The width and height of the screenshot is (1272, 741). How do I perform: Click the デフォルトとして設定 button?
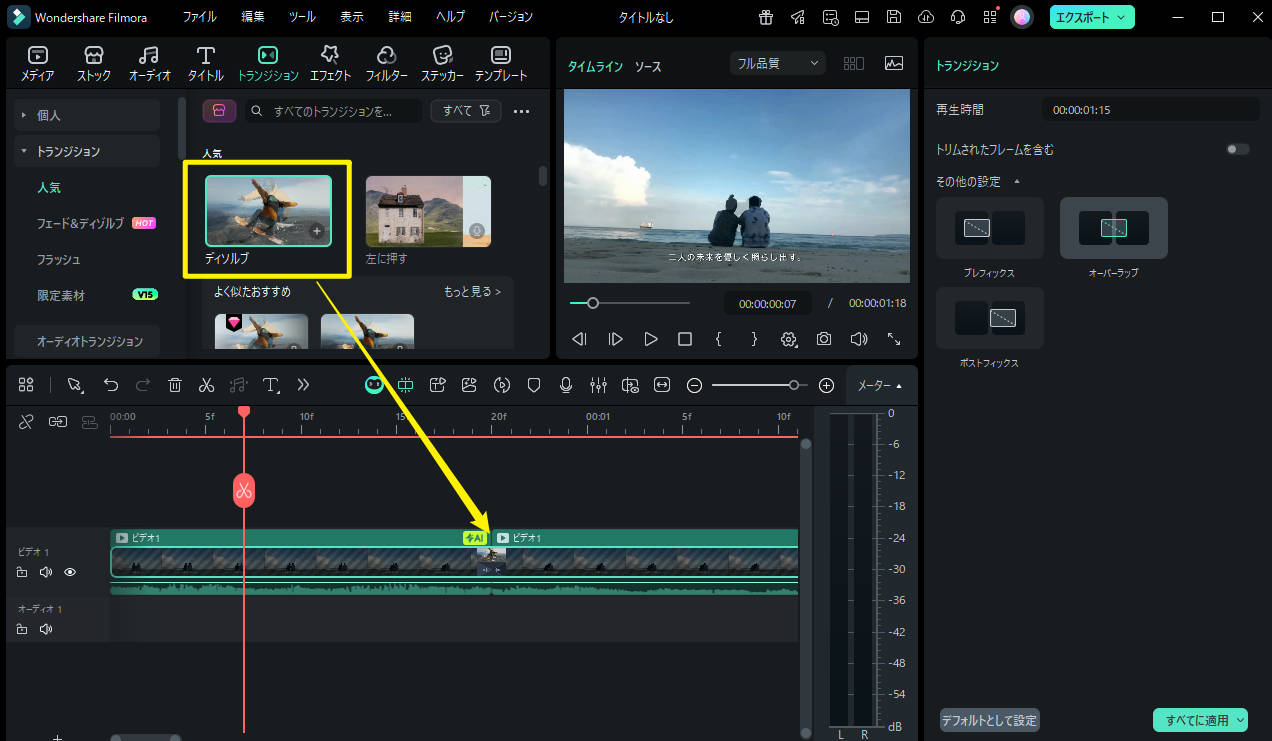click(x=989, y=719)
